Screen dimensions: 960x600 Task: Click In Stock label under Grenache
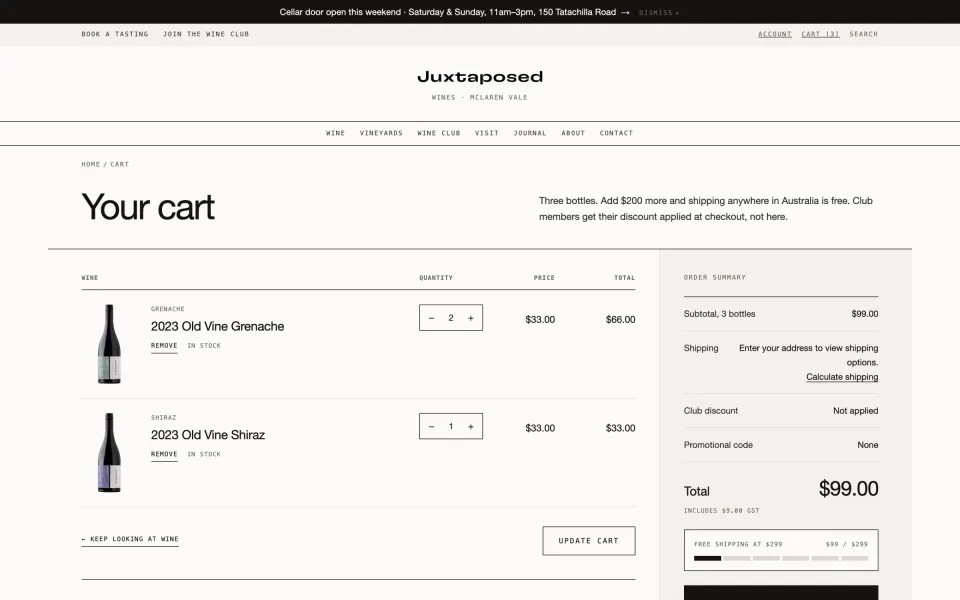click(x=204, y=346)
